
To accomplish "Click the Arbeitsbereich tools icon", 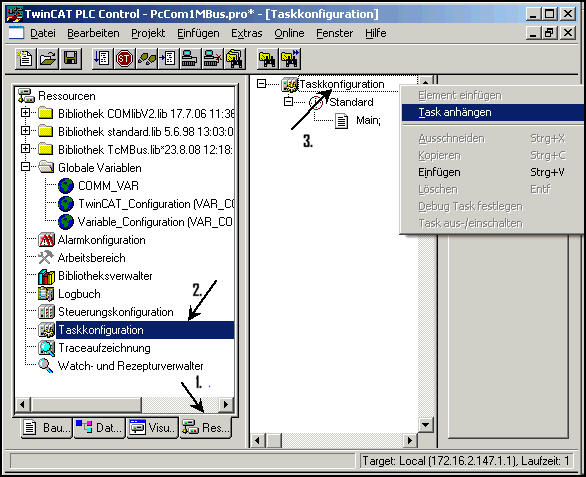I will 46,257.
